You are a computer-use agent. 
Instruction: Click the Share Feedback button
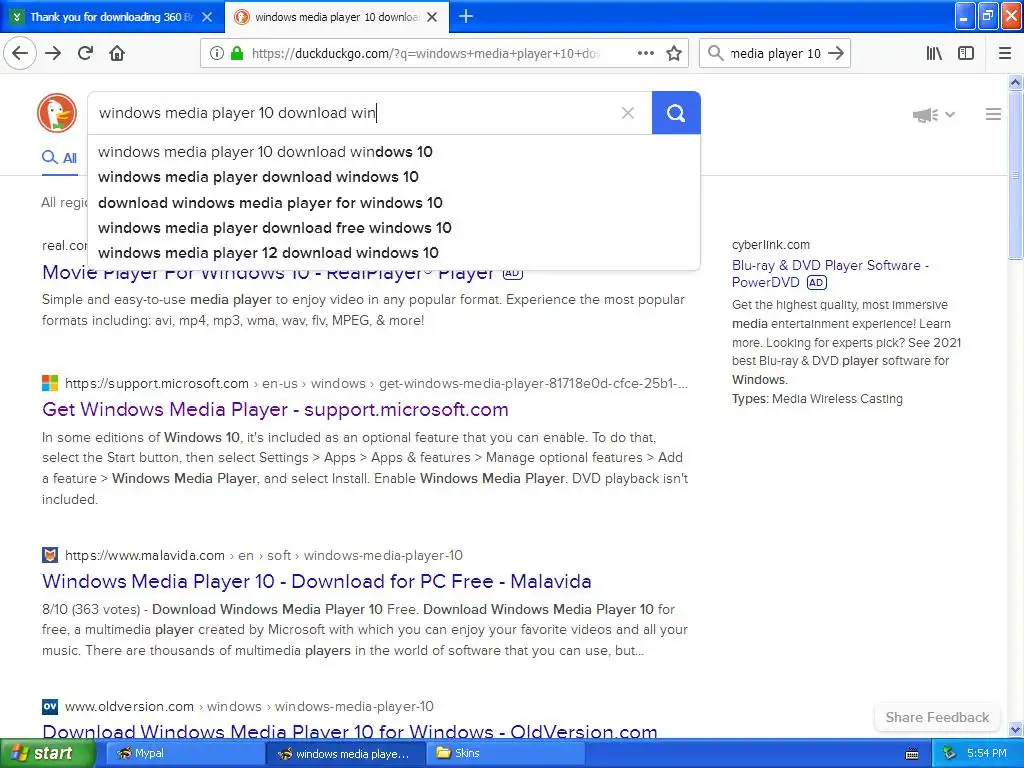(937, 717)
